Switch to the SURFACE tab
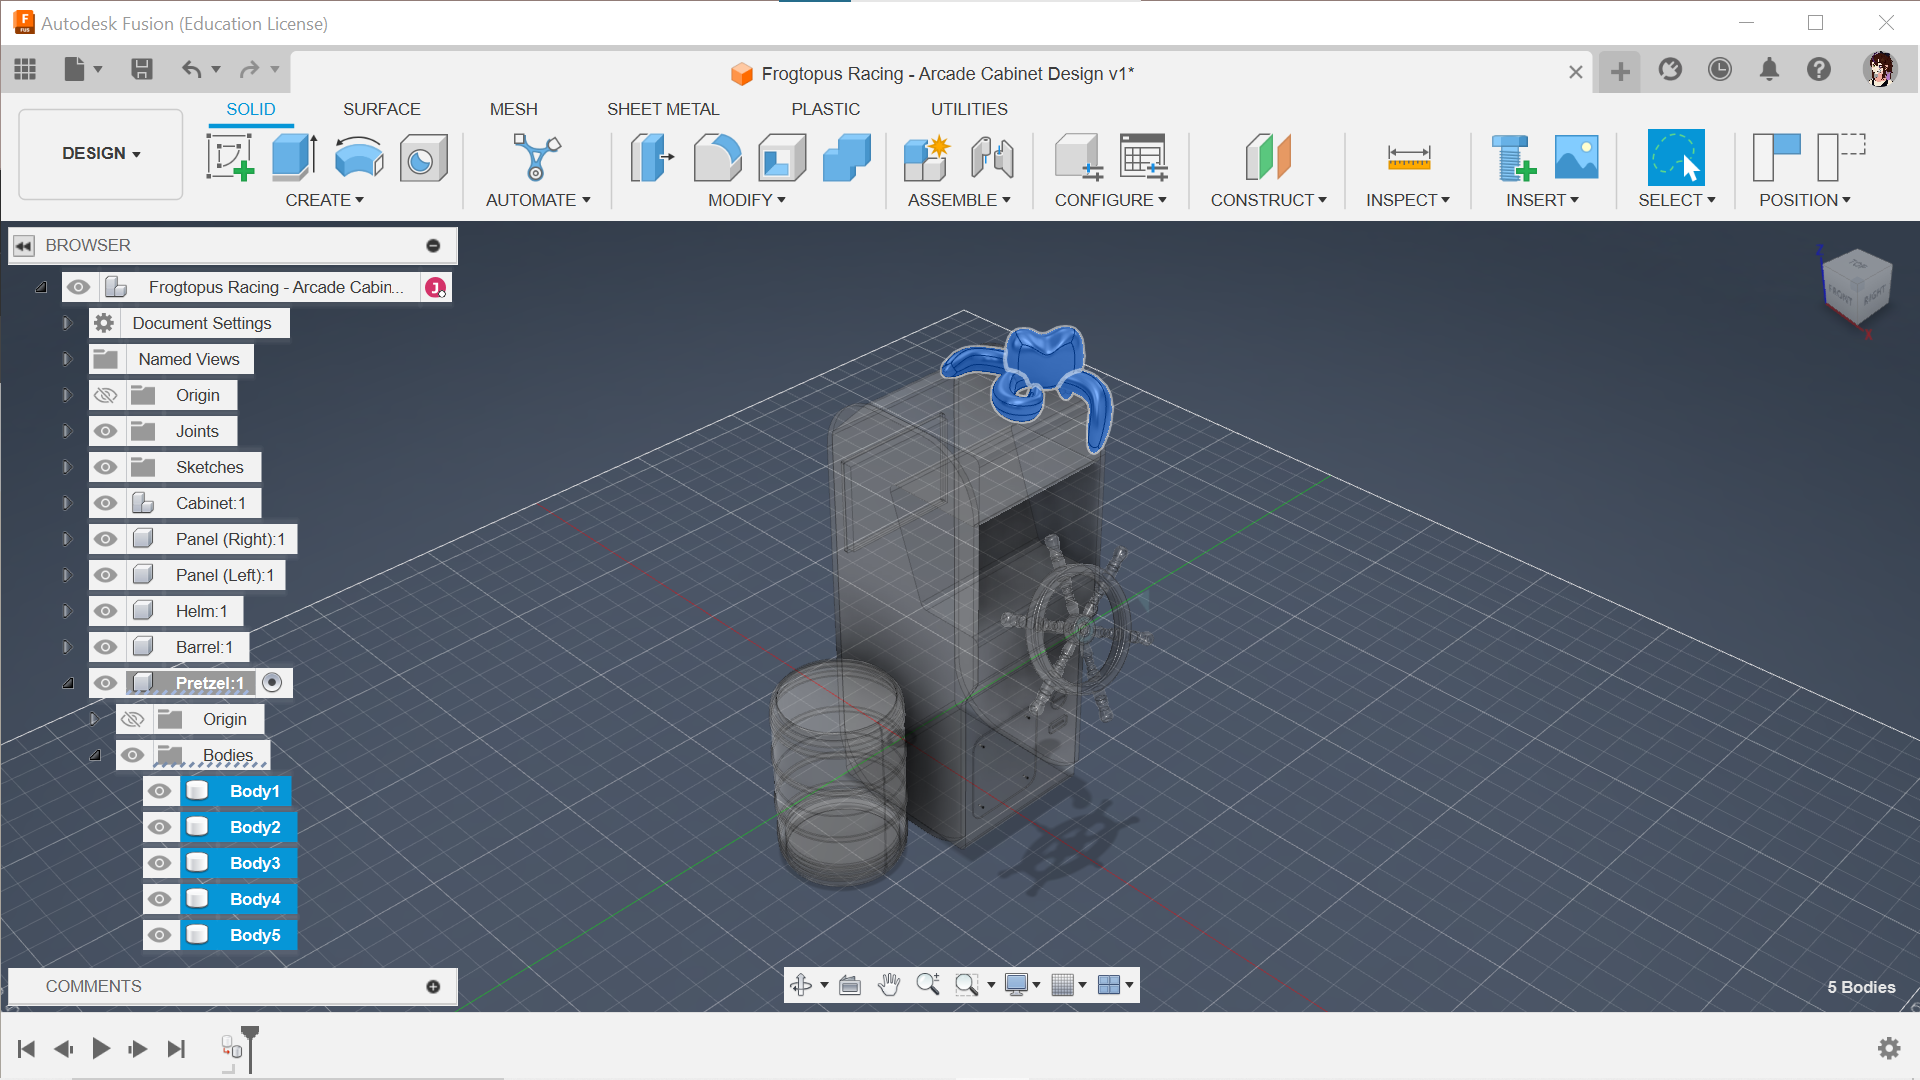The image size is (1920, 1080). (381, 109)
